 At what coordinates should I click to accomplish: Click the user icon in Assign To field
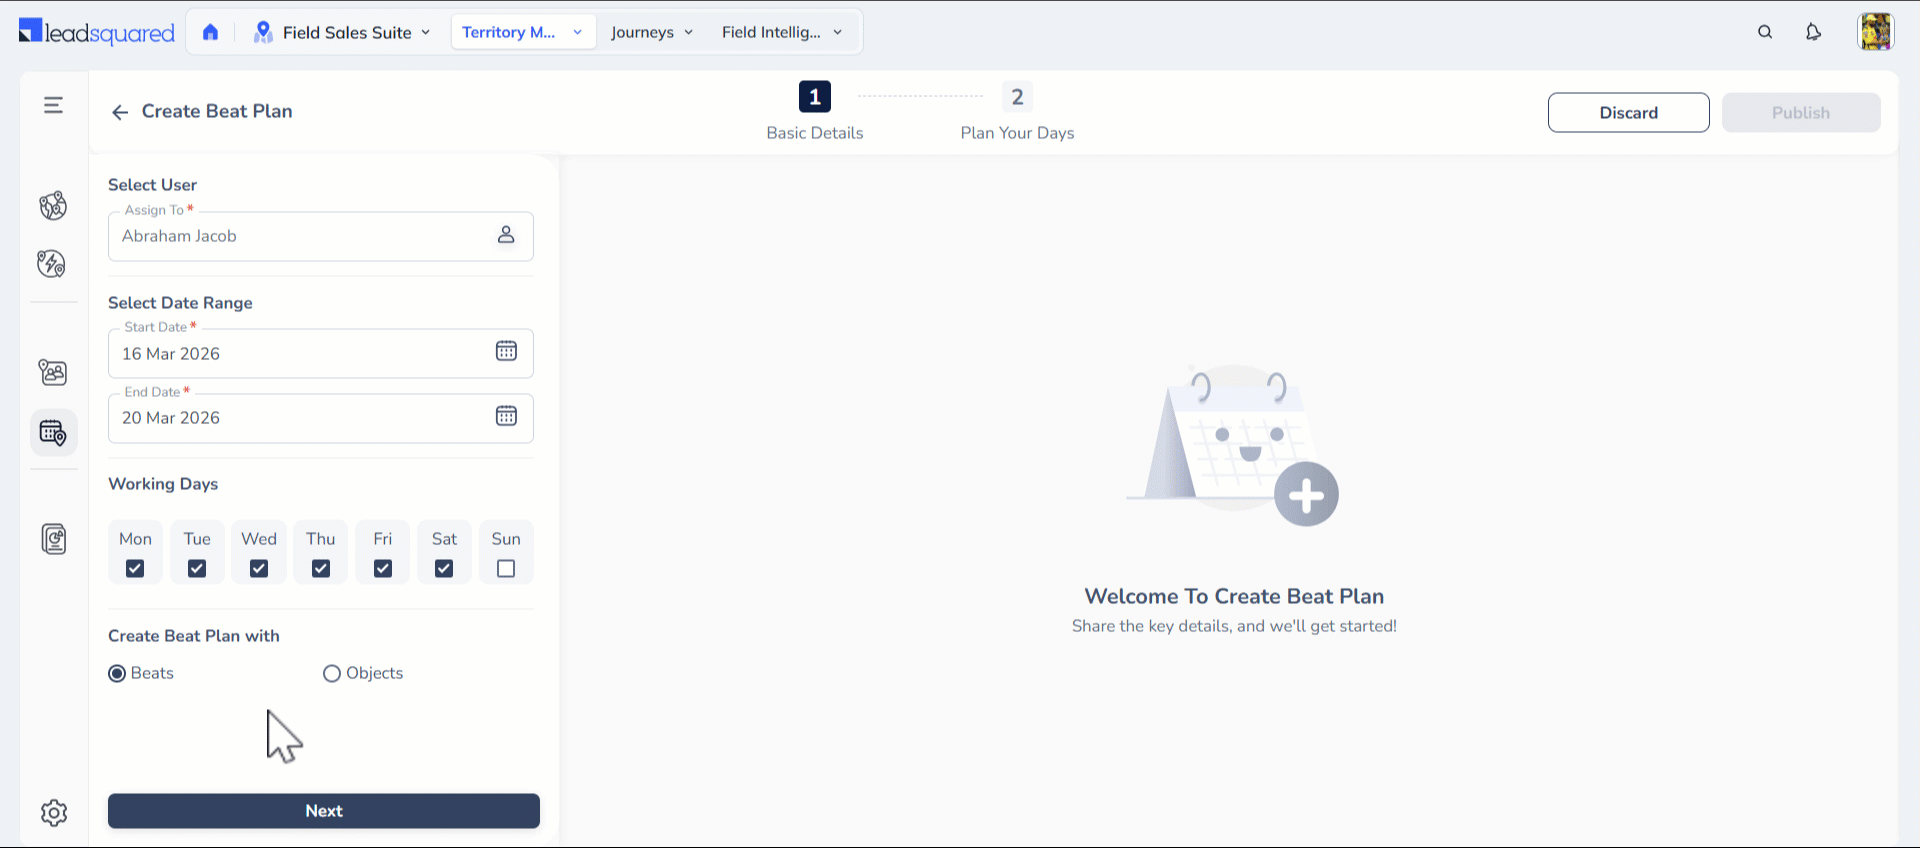click(506, 234)
